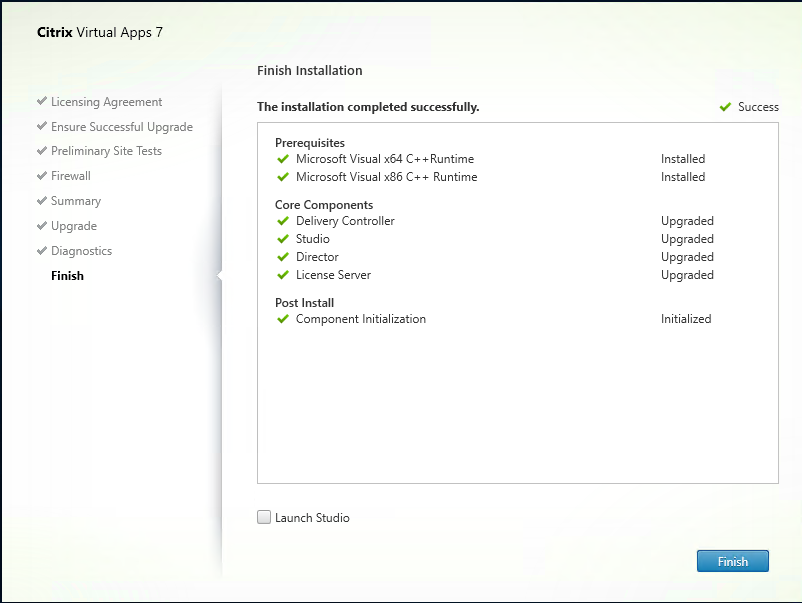This screenshot has height=603, width=802.
Task: Click the green checkmark beside License Server
Action: (283, 275)
